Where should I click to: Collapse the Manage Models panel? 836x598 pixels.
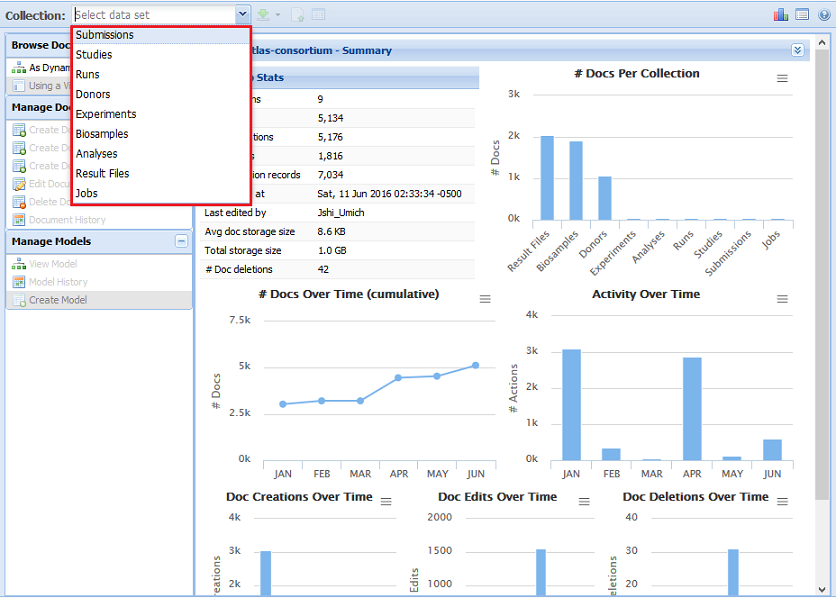[181, 241]
